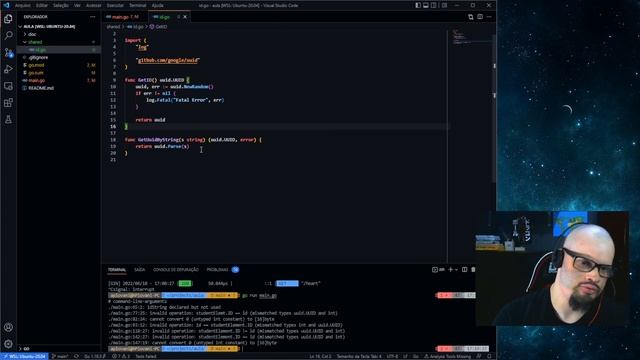Open the Terminal menu in menu bar
This screenshot has width=640, height=360.
tap(138, 5)
